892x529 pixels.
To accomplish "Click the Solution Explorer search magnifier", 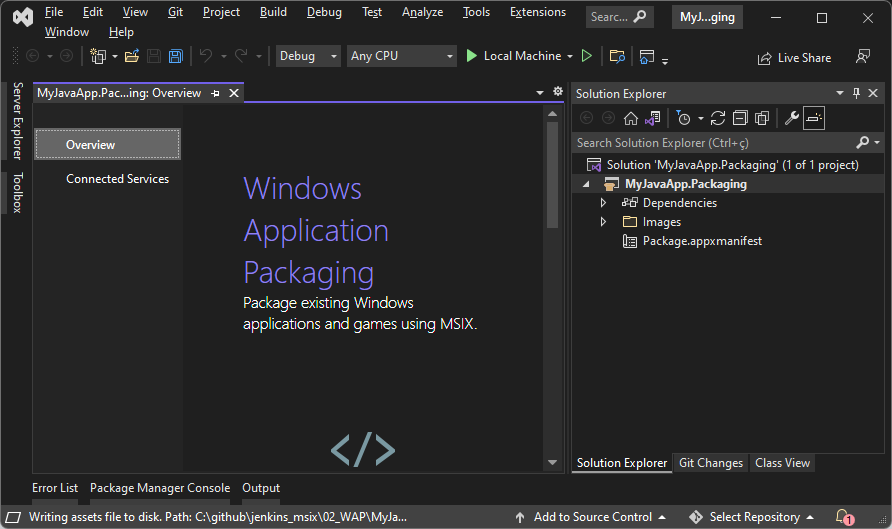I will pos(863,142).
